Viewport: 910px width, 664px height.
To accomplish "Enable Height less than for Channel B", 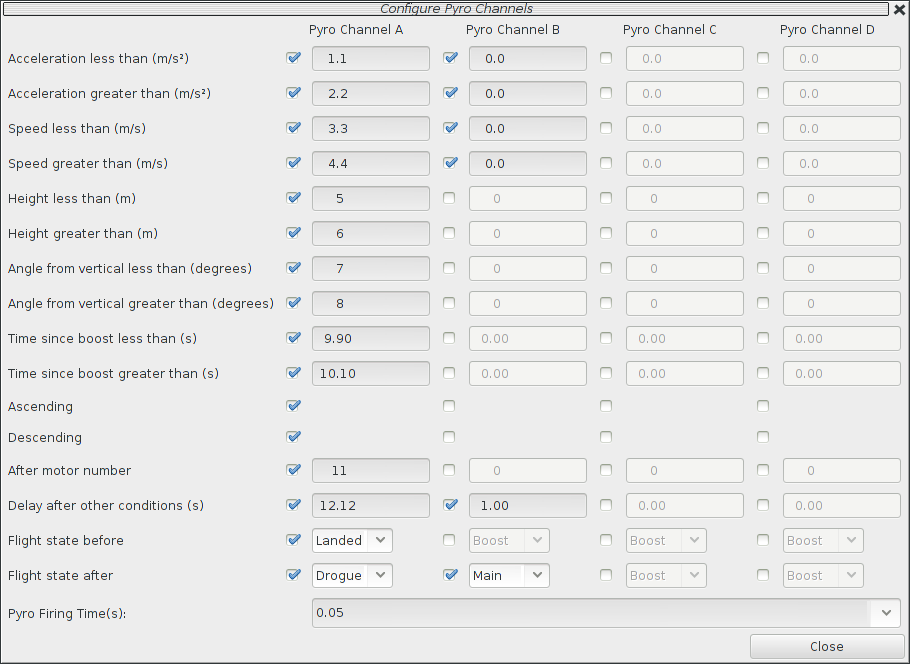I will [x=449, y=198].
